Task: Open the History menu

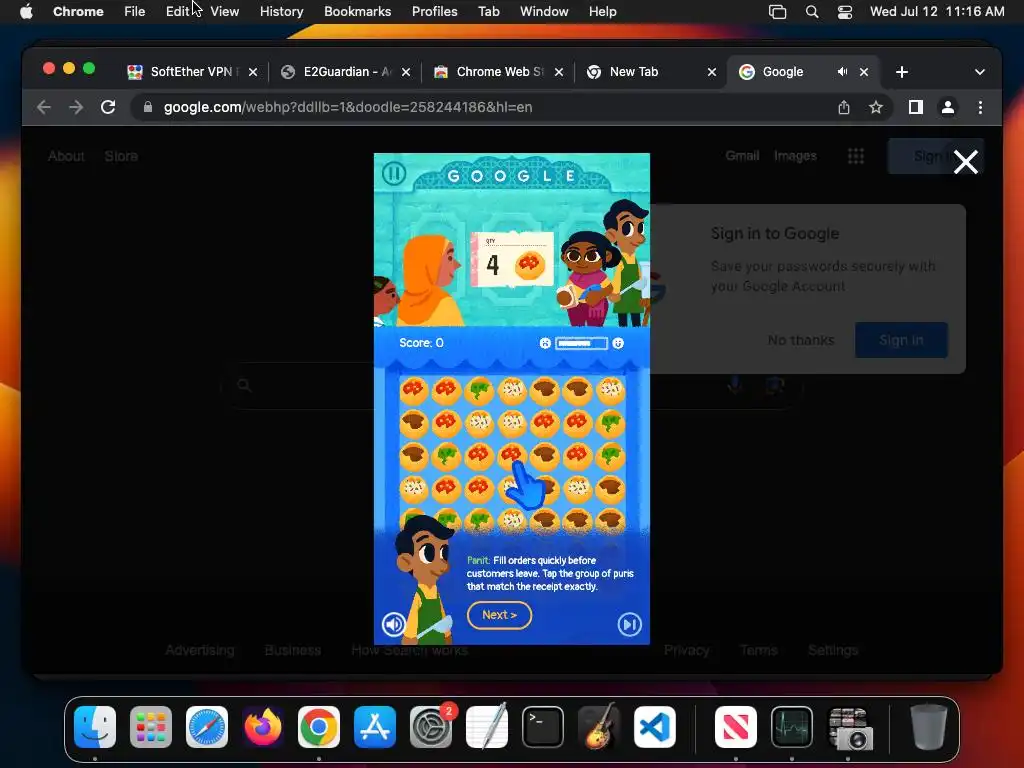Action: [281, 12]
